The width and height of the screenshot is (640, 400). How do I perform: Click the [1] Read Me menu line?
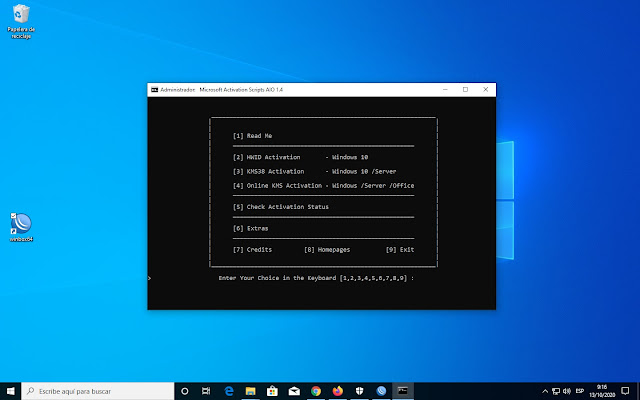[x=252, y=136]
